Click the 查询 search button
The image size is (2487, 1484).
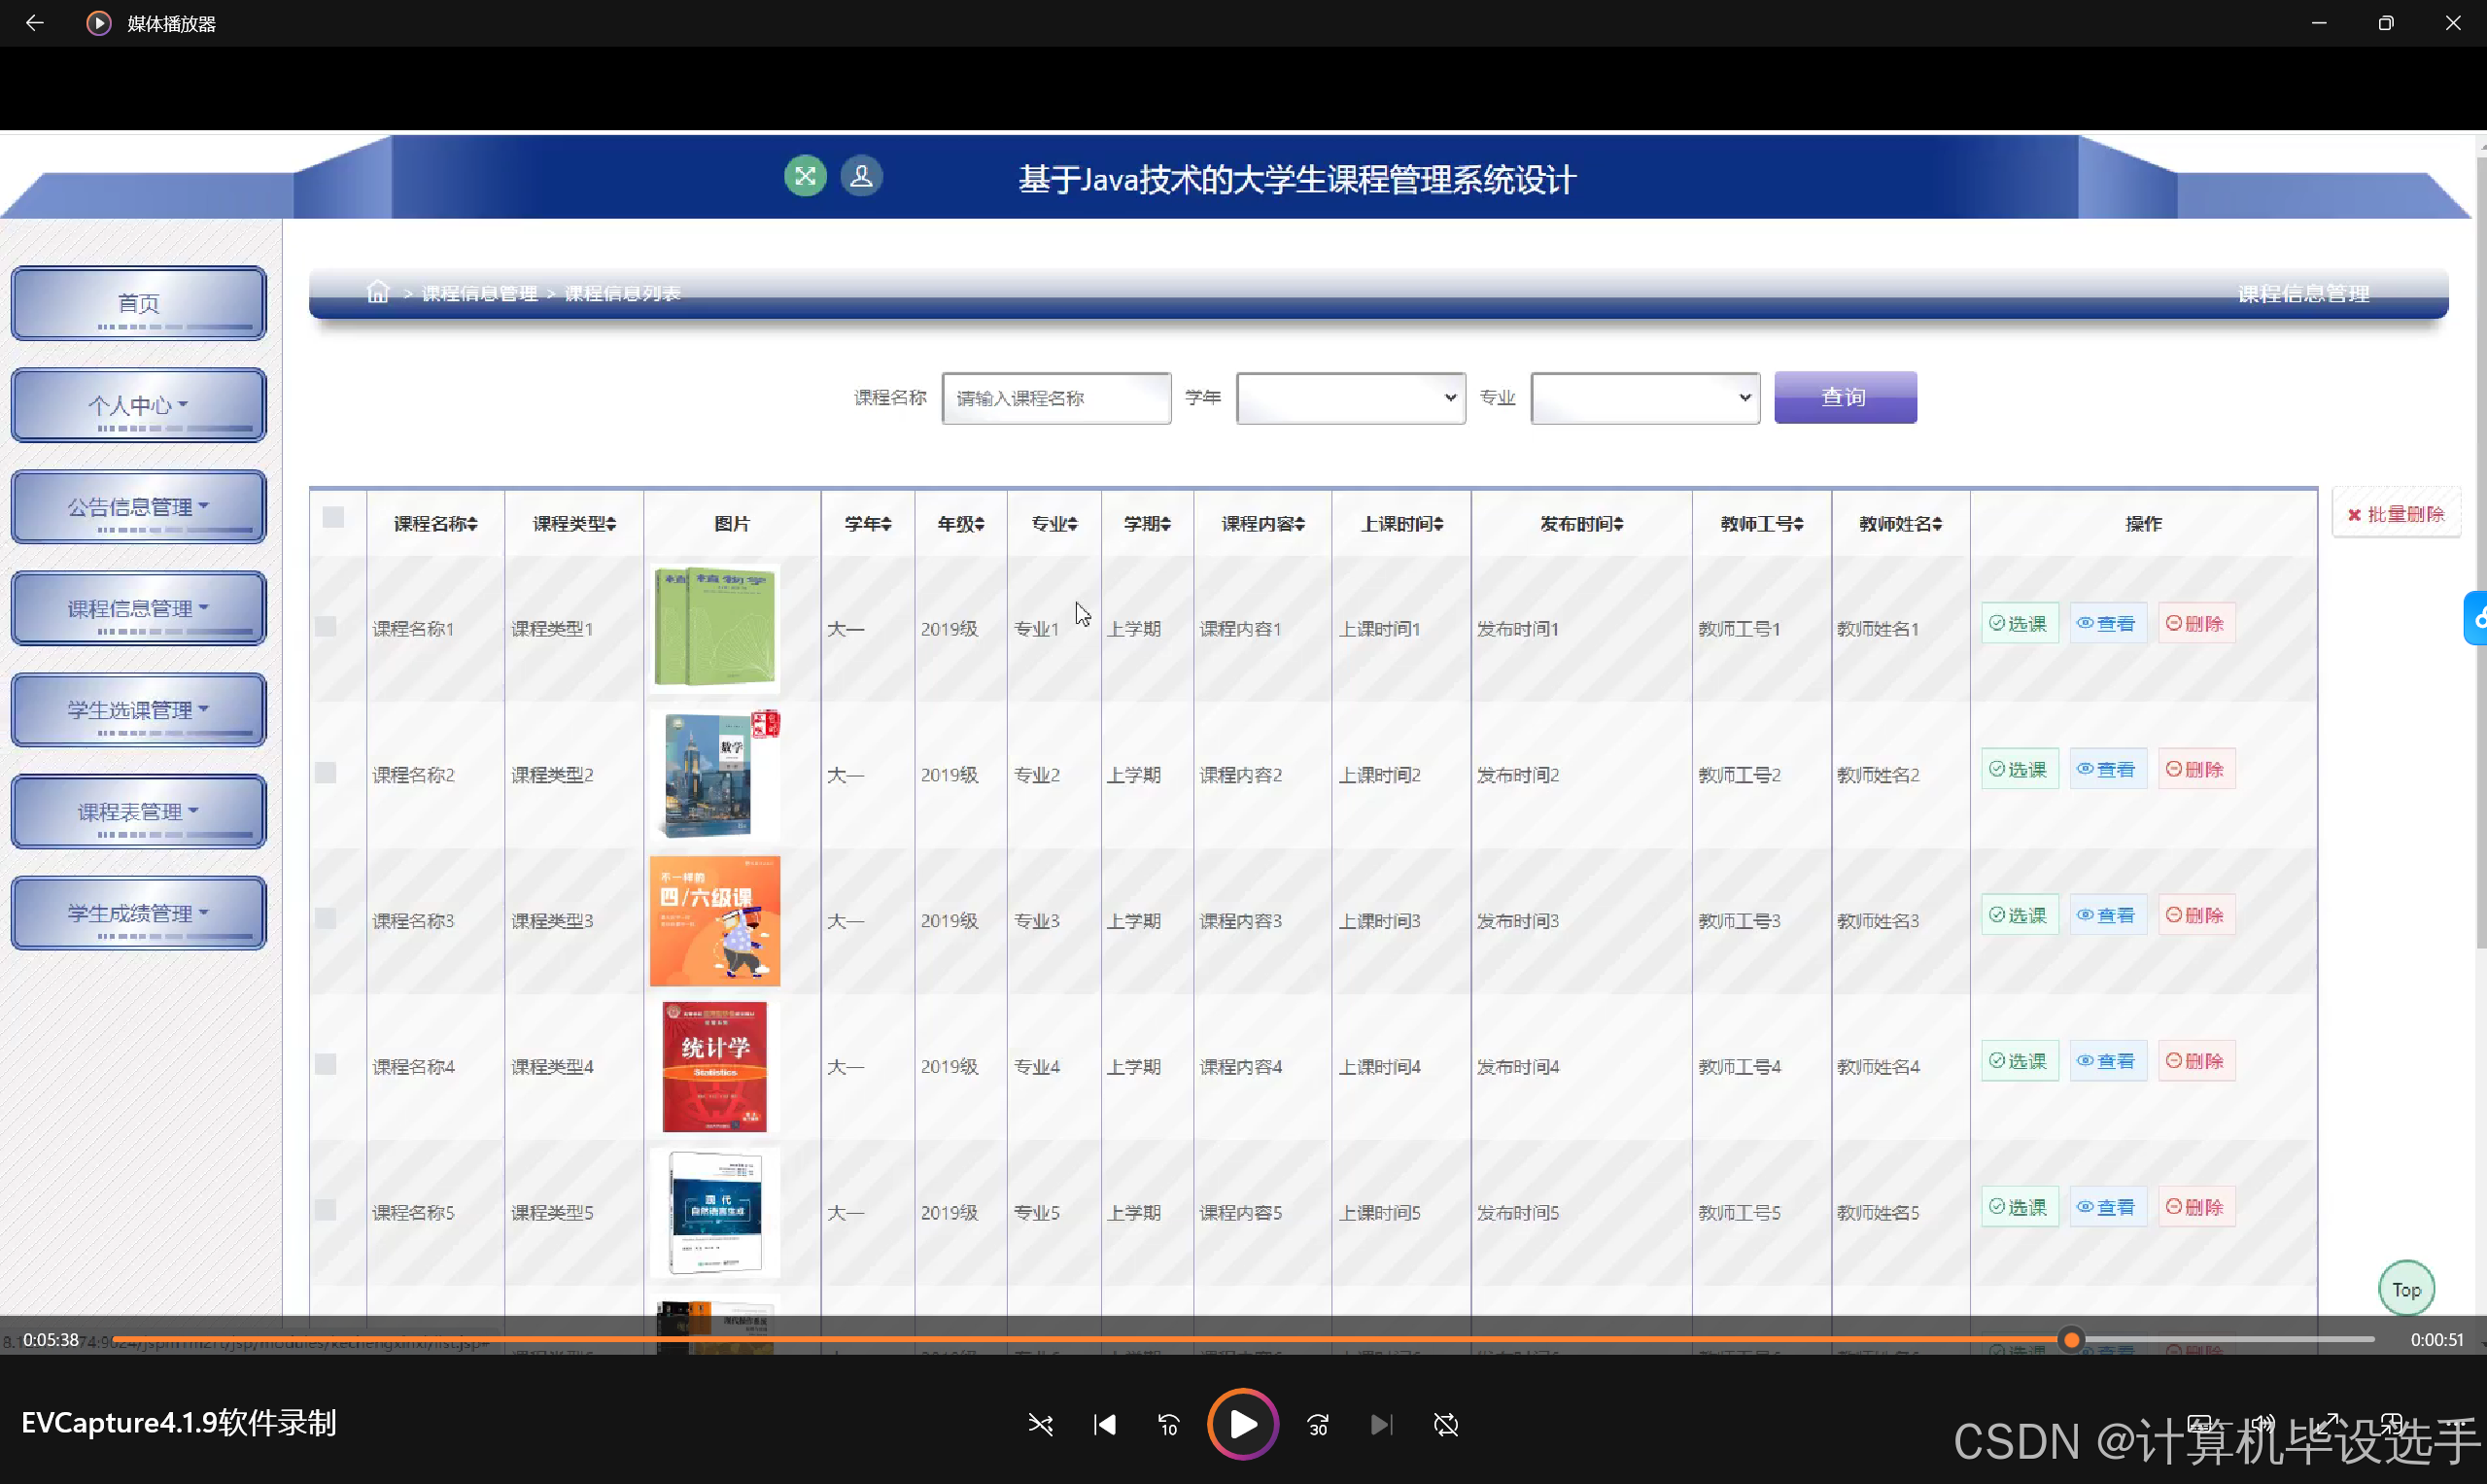(1845, 397)
